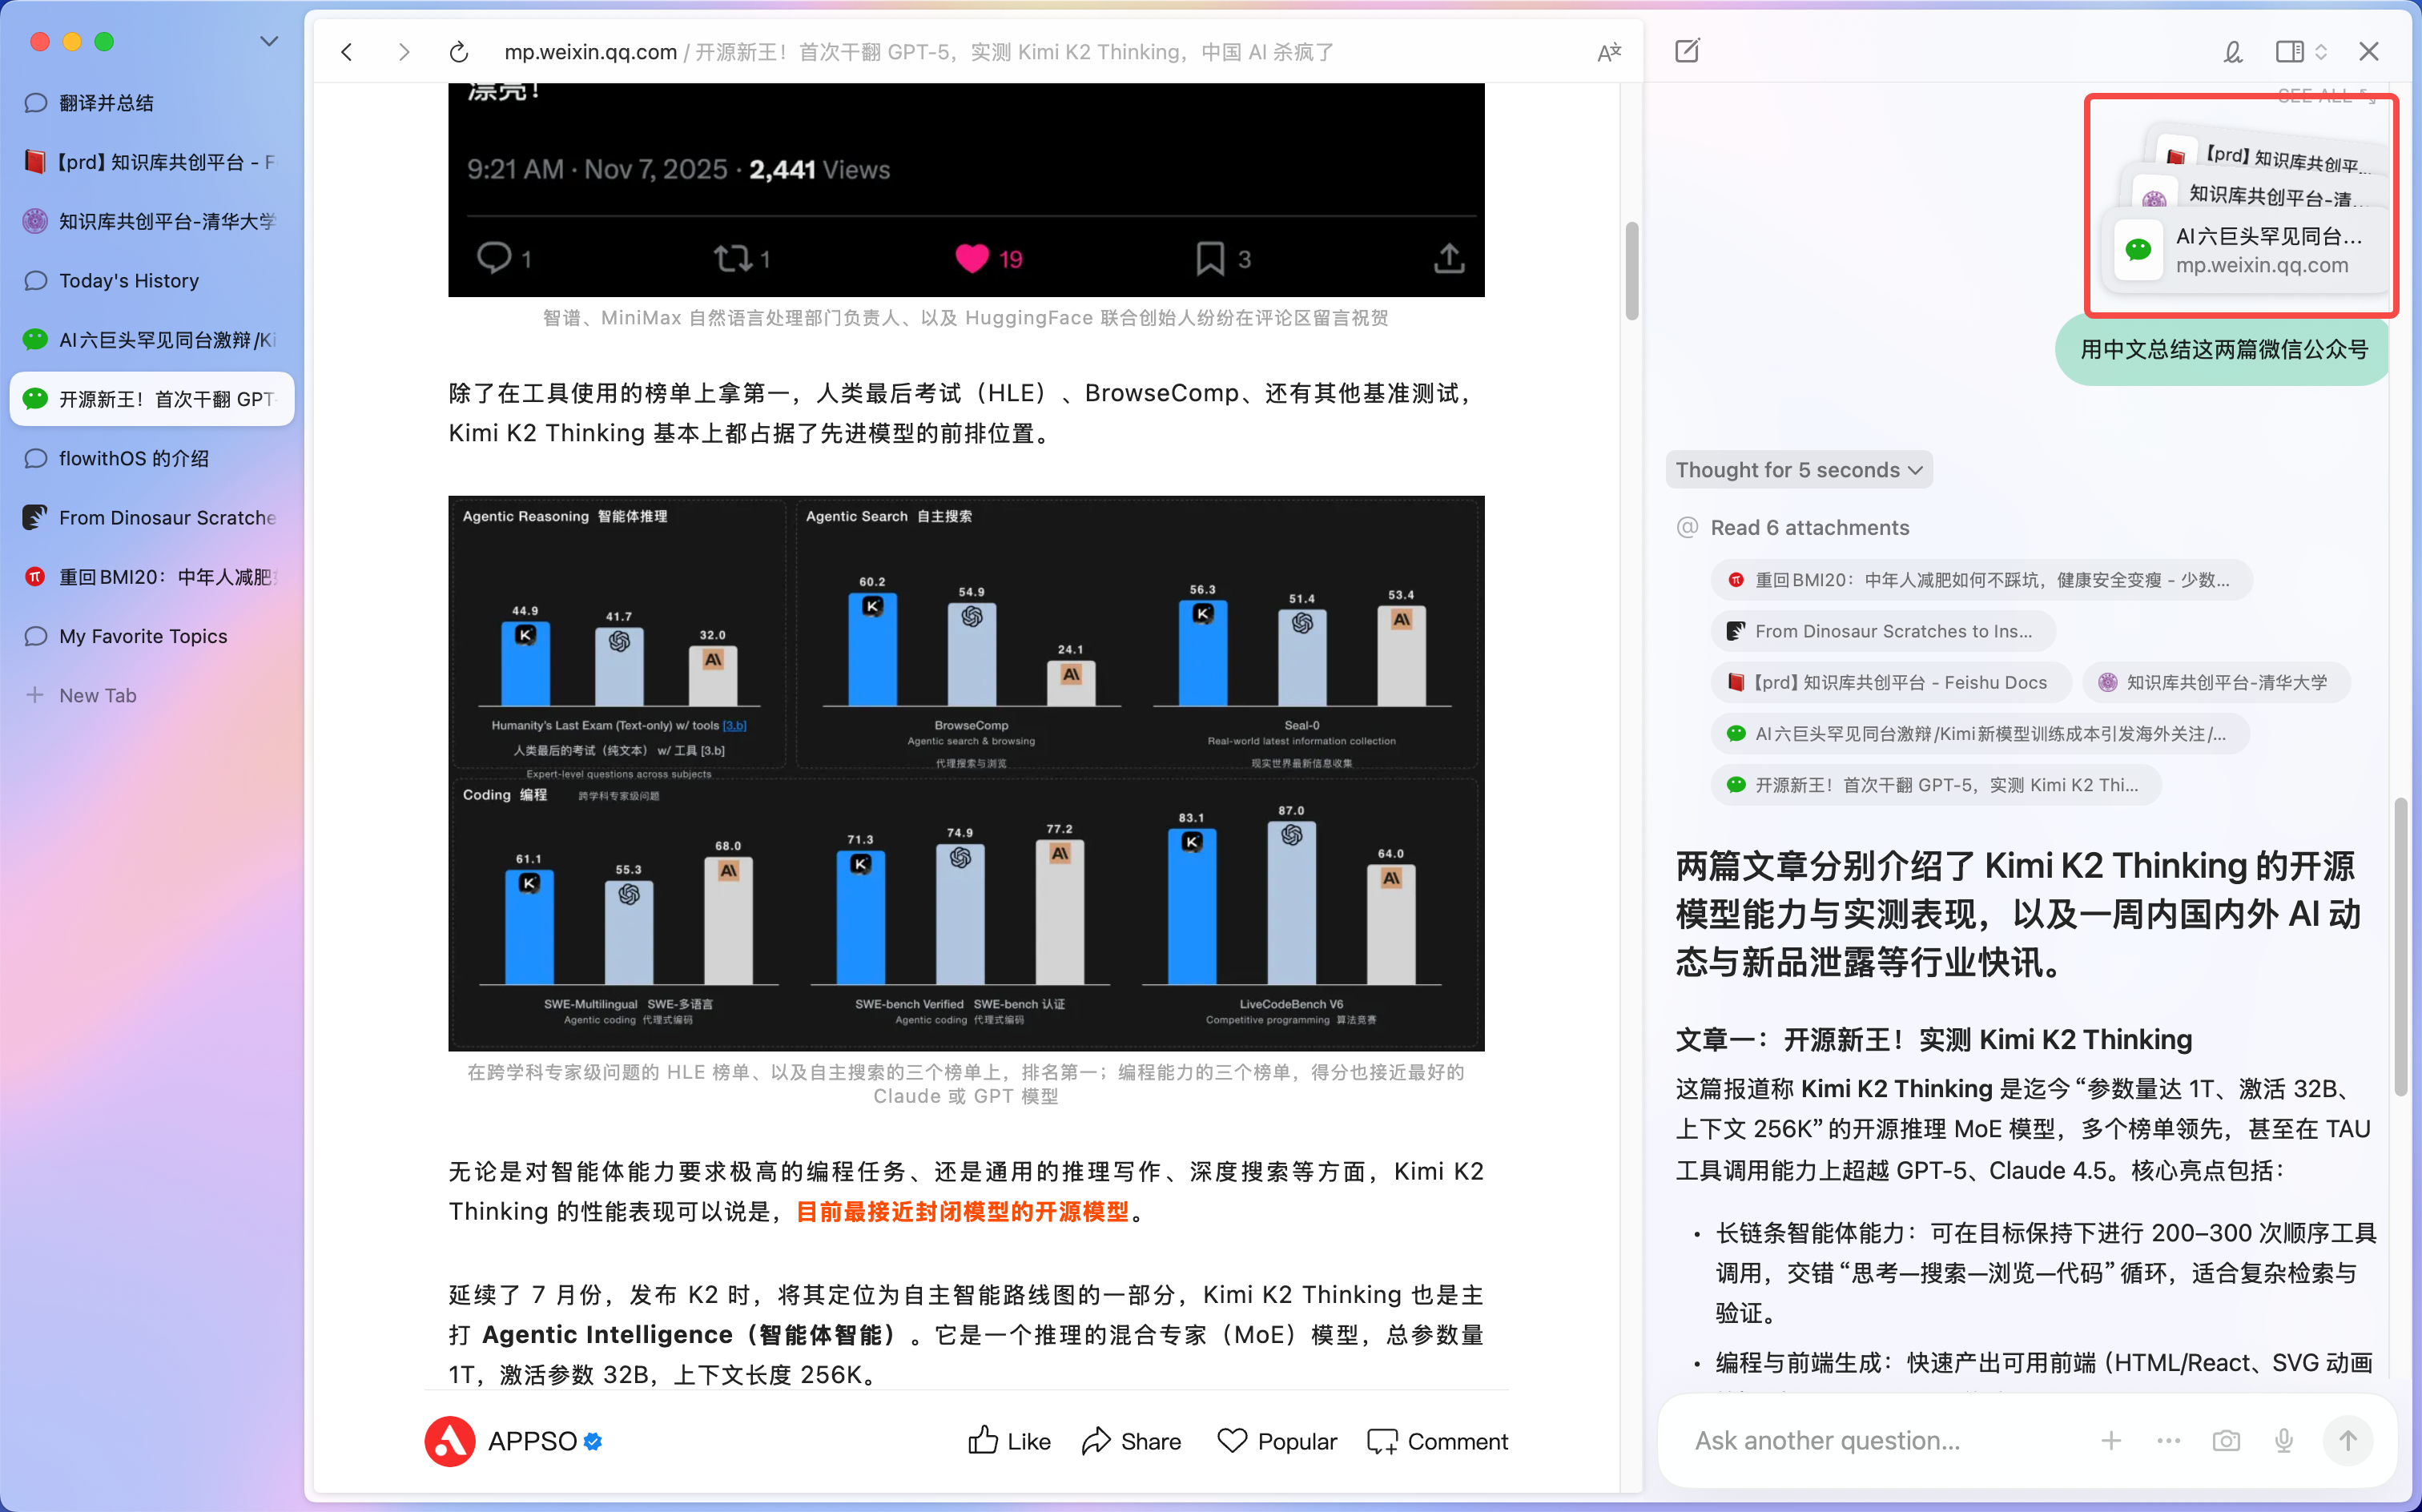
Task: Click the screenshot camera icon
Action: 2225,1440
